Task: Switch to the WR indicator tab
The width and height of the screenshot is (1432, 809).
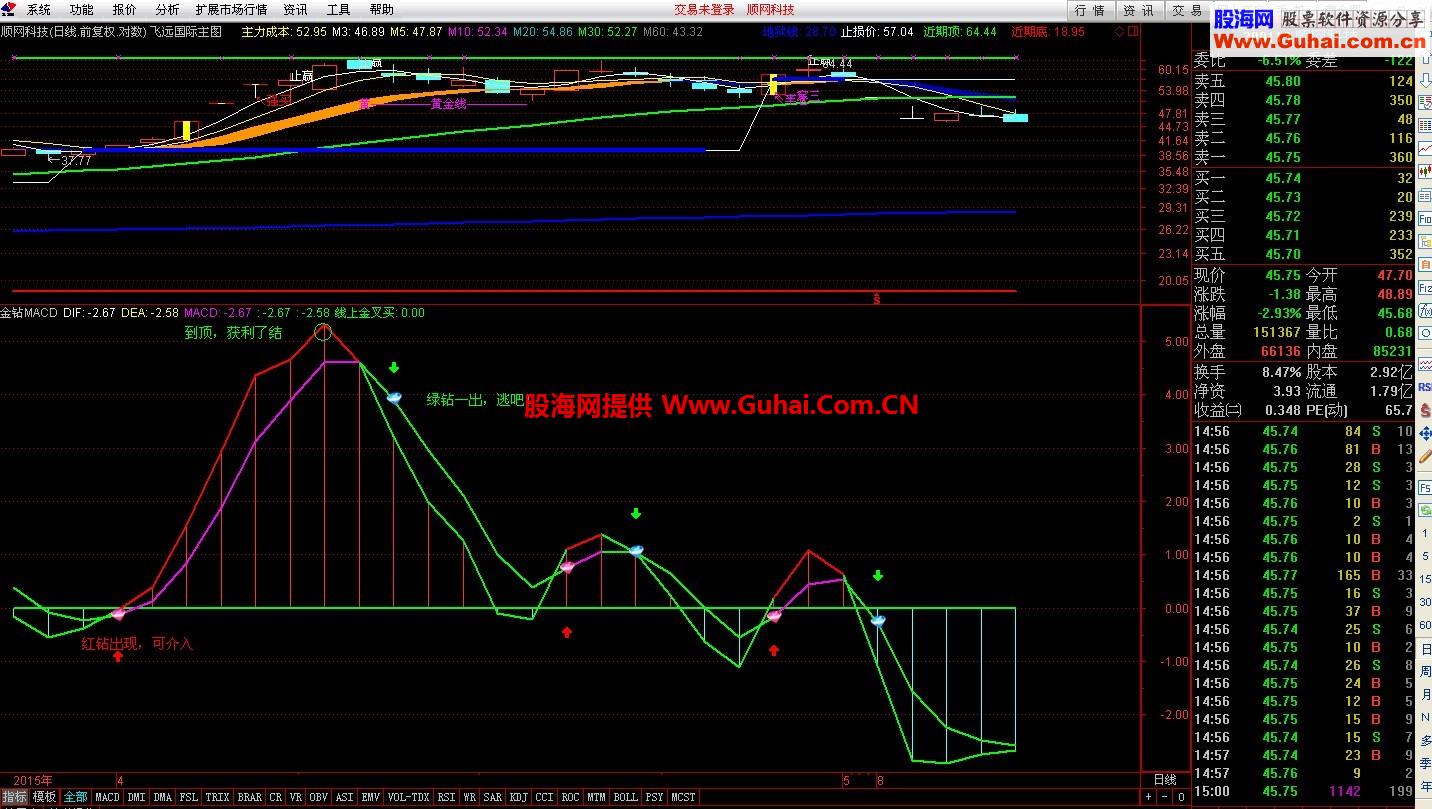Action: tap(469, 797)
